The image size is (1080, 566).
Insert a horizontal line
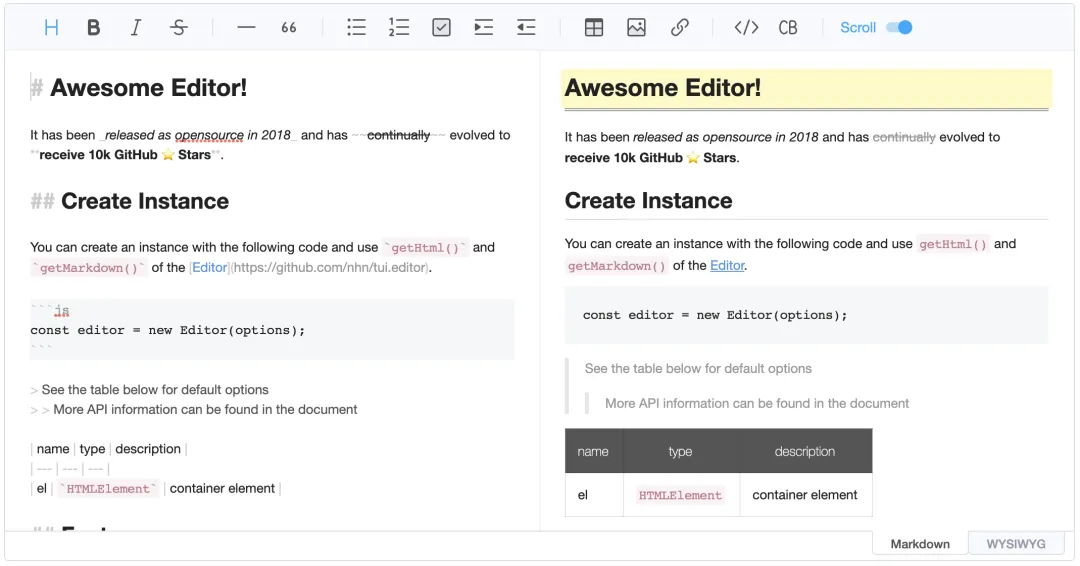click(246, 28)
